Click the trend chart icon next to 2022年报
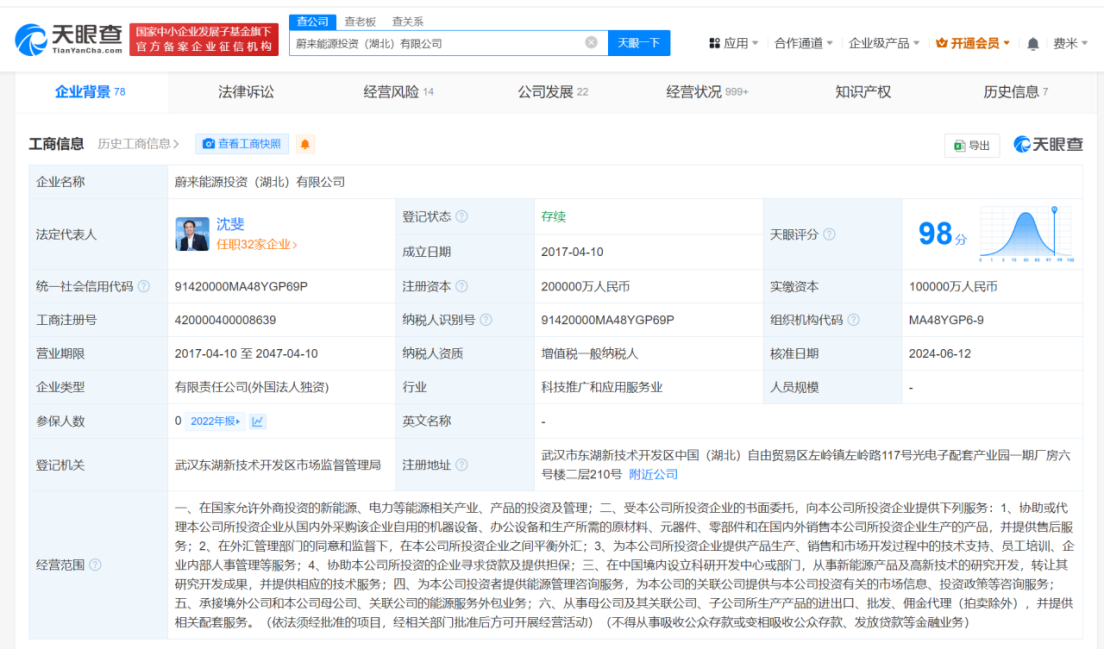Screen dimensions: 1104x650 click(257, 420)
